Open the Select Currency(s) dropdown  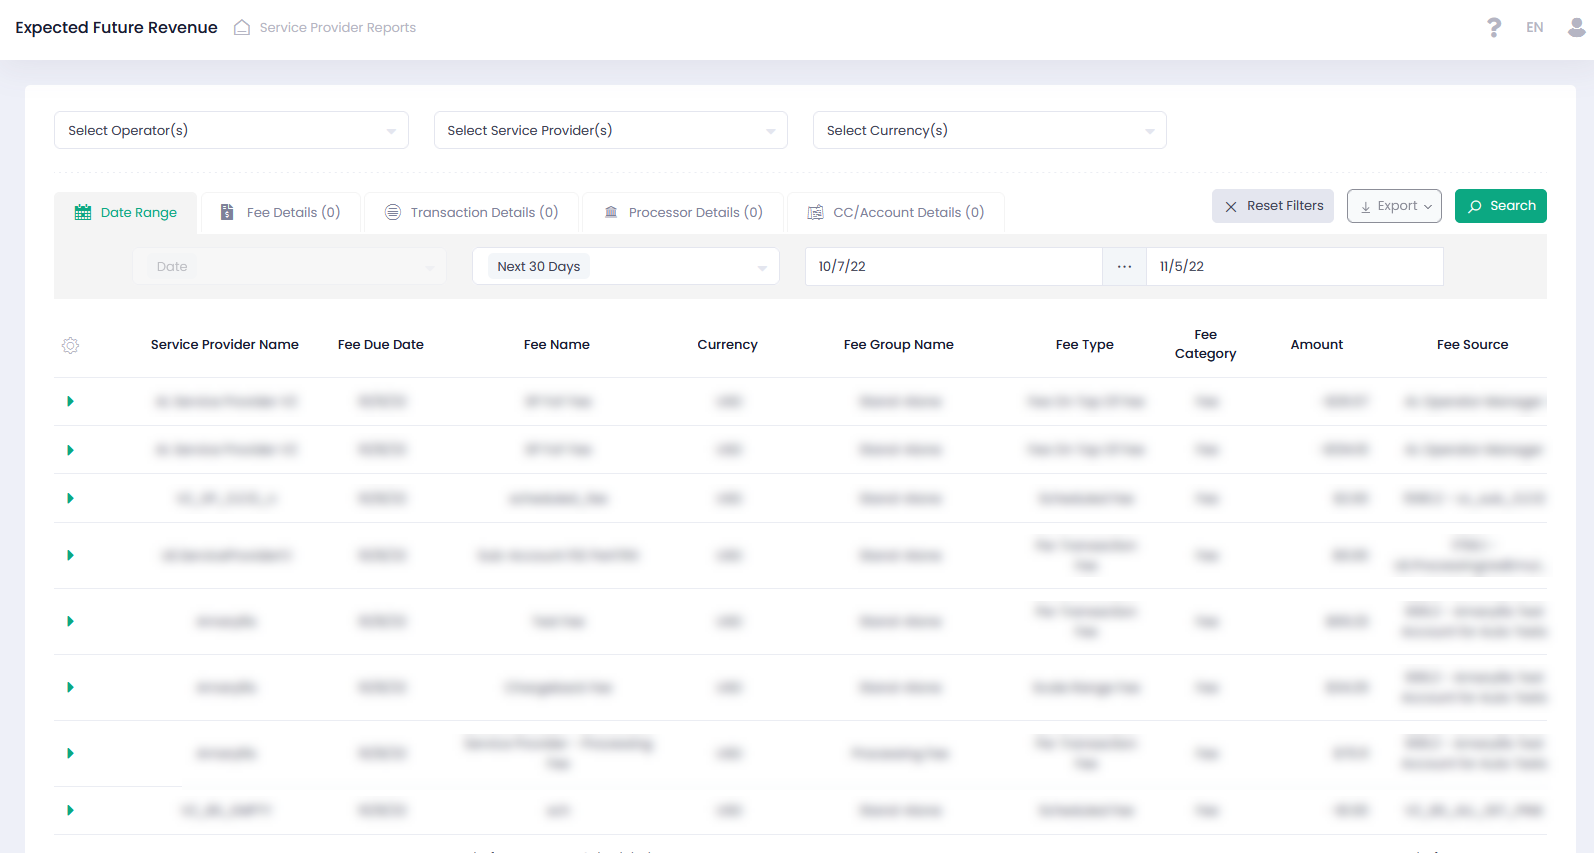989,130
